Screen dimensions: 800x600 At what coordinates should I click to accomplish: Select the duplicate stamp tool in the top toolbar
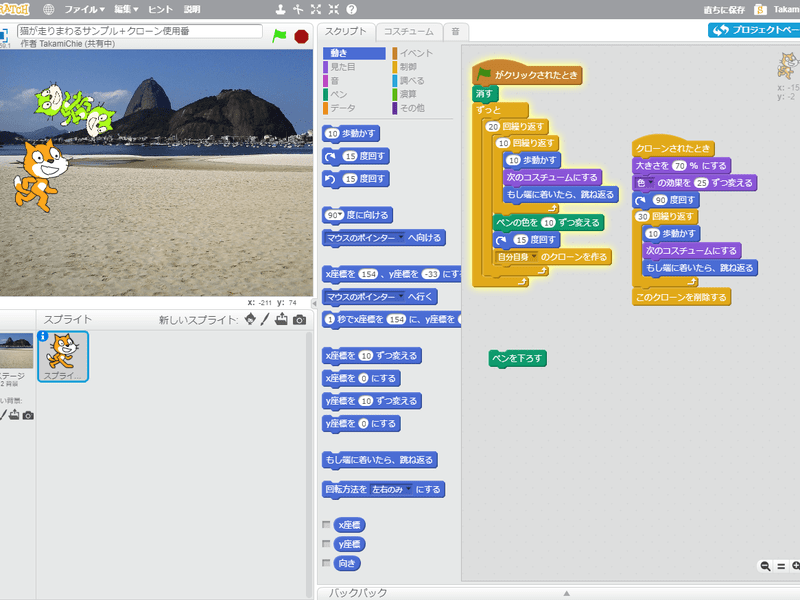point(280,9)
